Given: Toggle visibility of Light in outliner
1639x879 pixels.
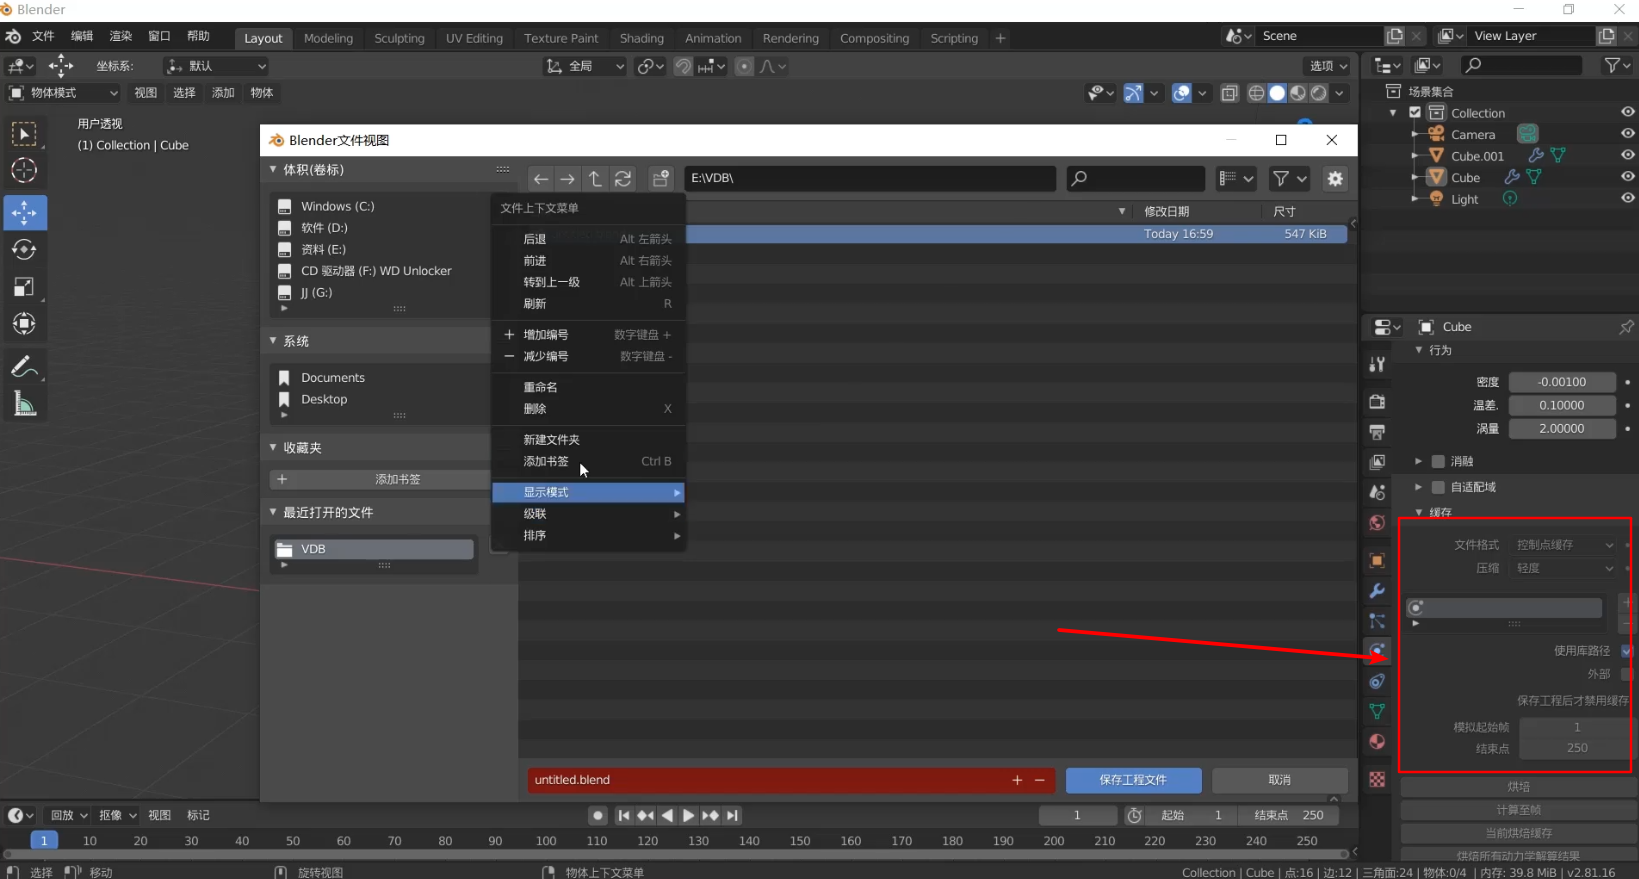Looking at the screenshot, I should (x=1628, y=199).
